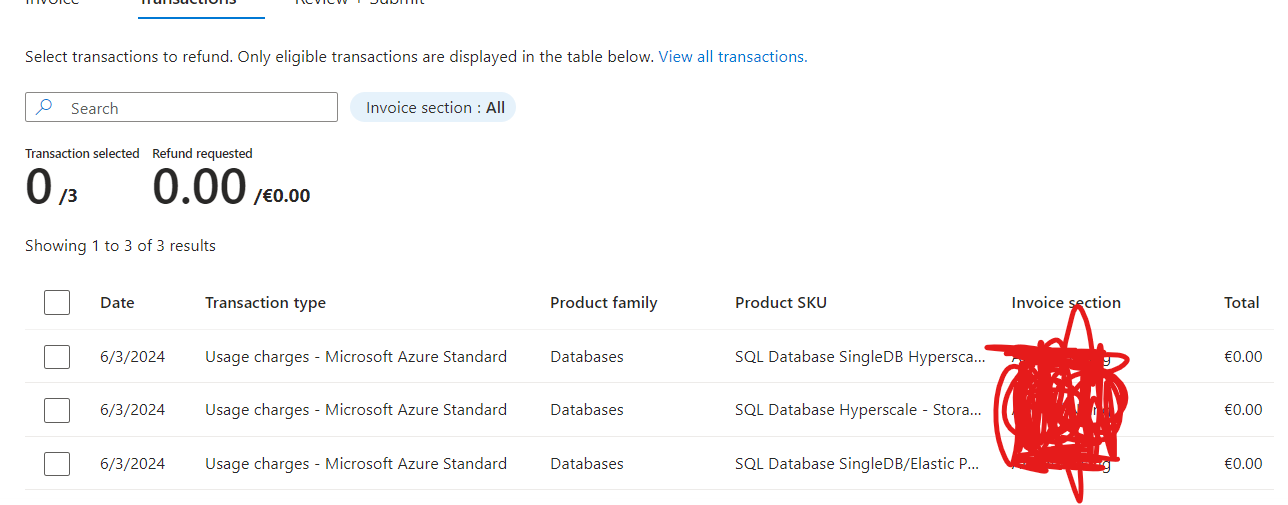Open the View all transactions link
1288x505 pixels.
(x=732, y=57)
